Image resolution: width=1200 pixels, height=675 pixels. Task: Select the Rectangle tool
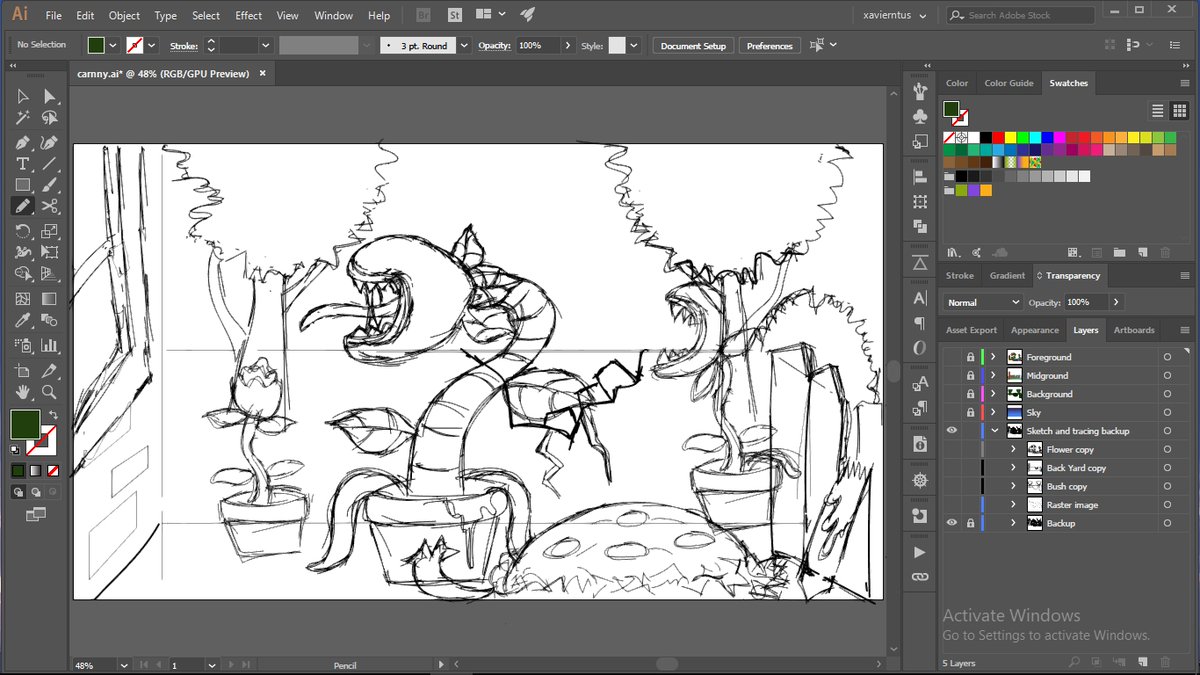point(23,185)
